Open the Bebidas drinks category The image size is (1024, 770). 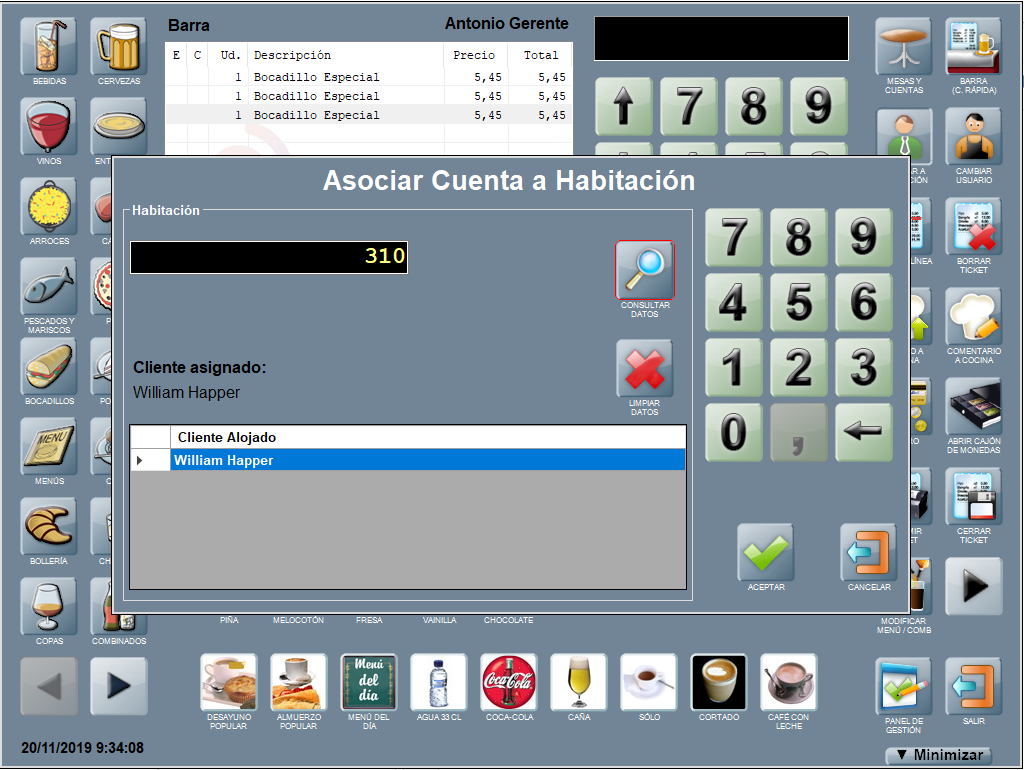point(49,46)
